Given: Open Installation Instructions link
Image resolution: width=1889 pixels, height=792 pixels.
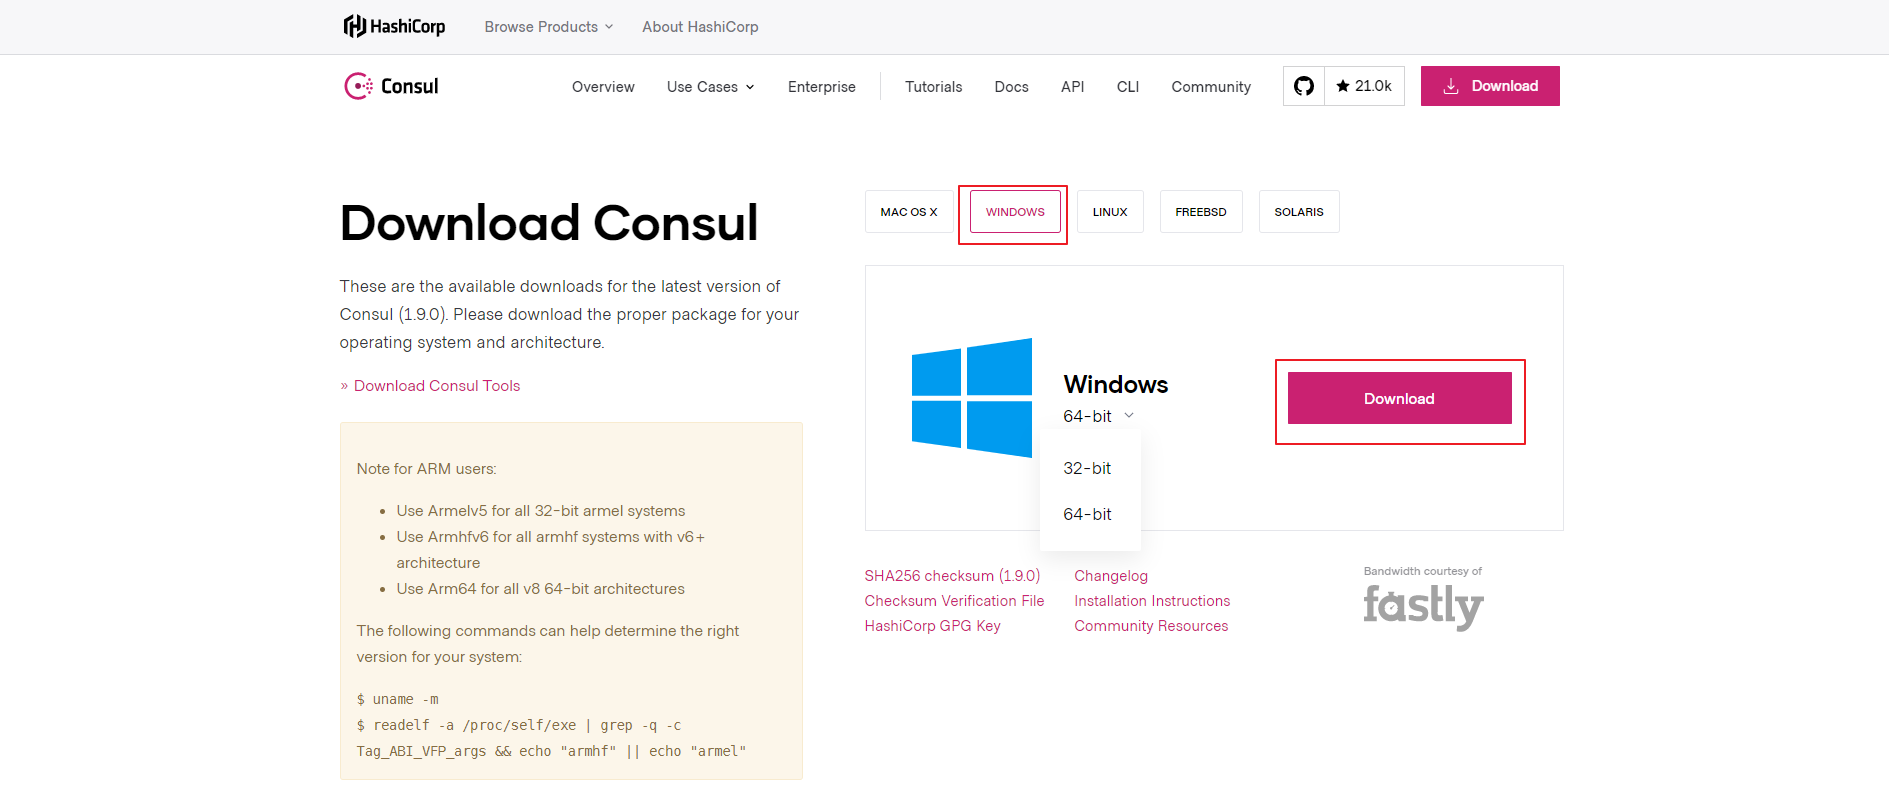Looking at the screenshot, I should pos(1152,601).
